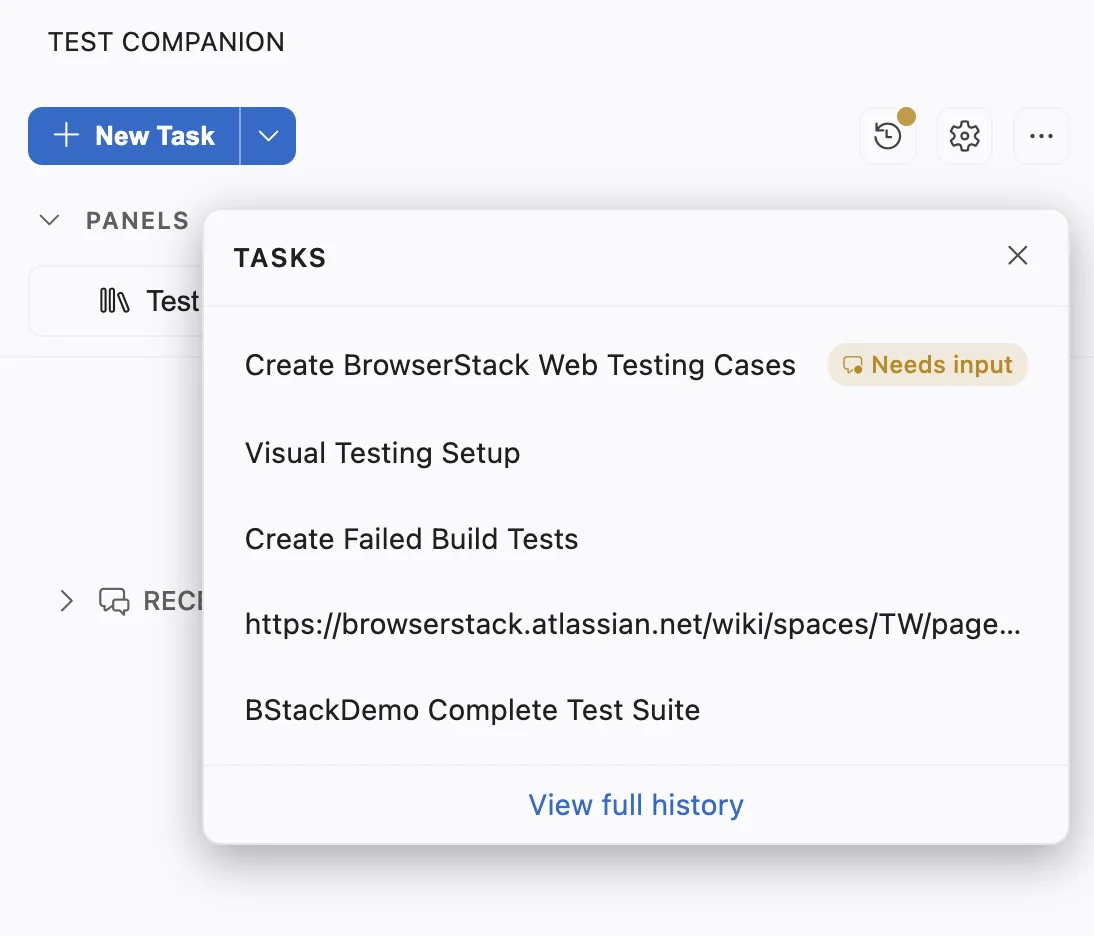This screenshot has height=936, width=1094.
Task: Open the Test panel item
Action: (117, 301)
